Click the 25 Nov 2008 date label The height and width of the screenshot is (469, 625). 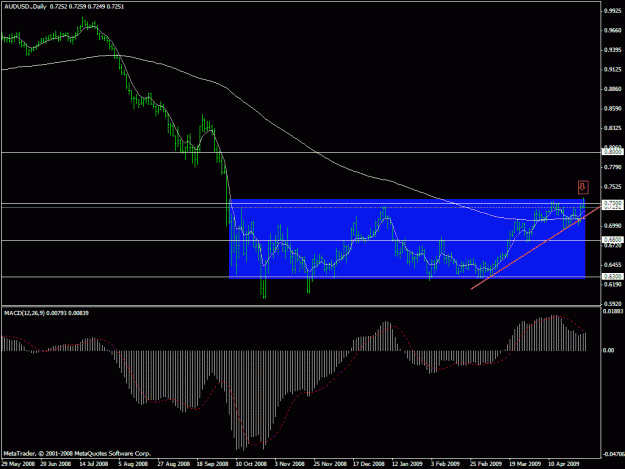330,464
